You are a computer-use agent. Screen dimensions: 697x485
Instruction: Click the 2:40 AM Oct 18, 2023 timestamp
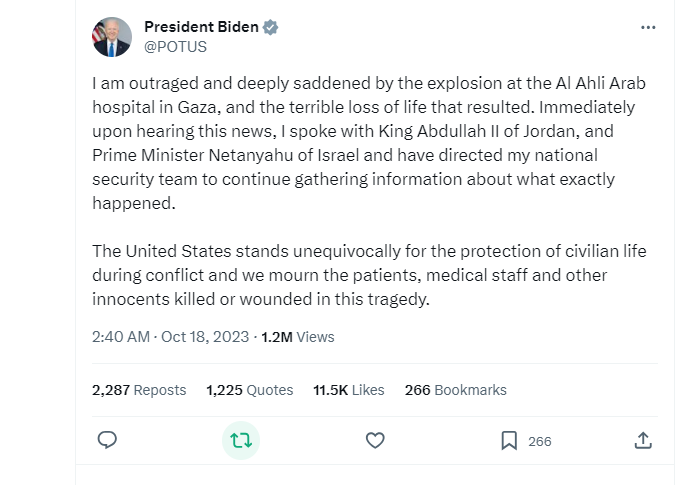tap(170, 337)
